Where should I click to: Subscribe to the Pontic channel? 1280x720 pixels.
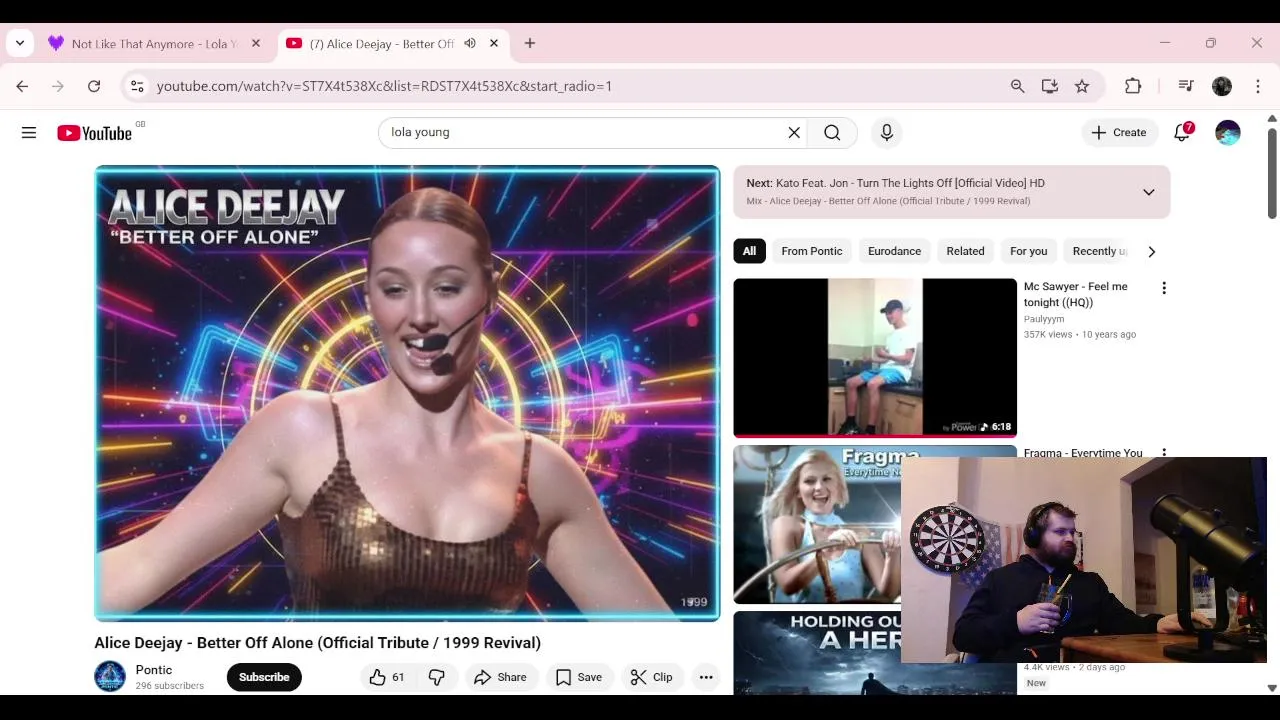coord(264,677)
